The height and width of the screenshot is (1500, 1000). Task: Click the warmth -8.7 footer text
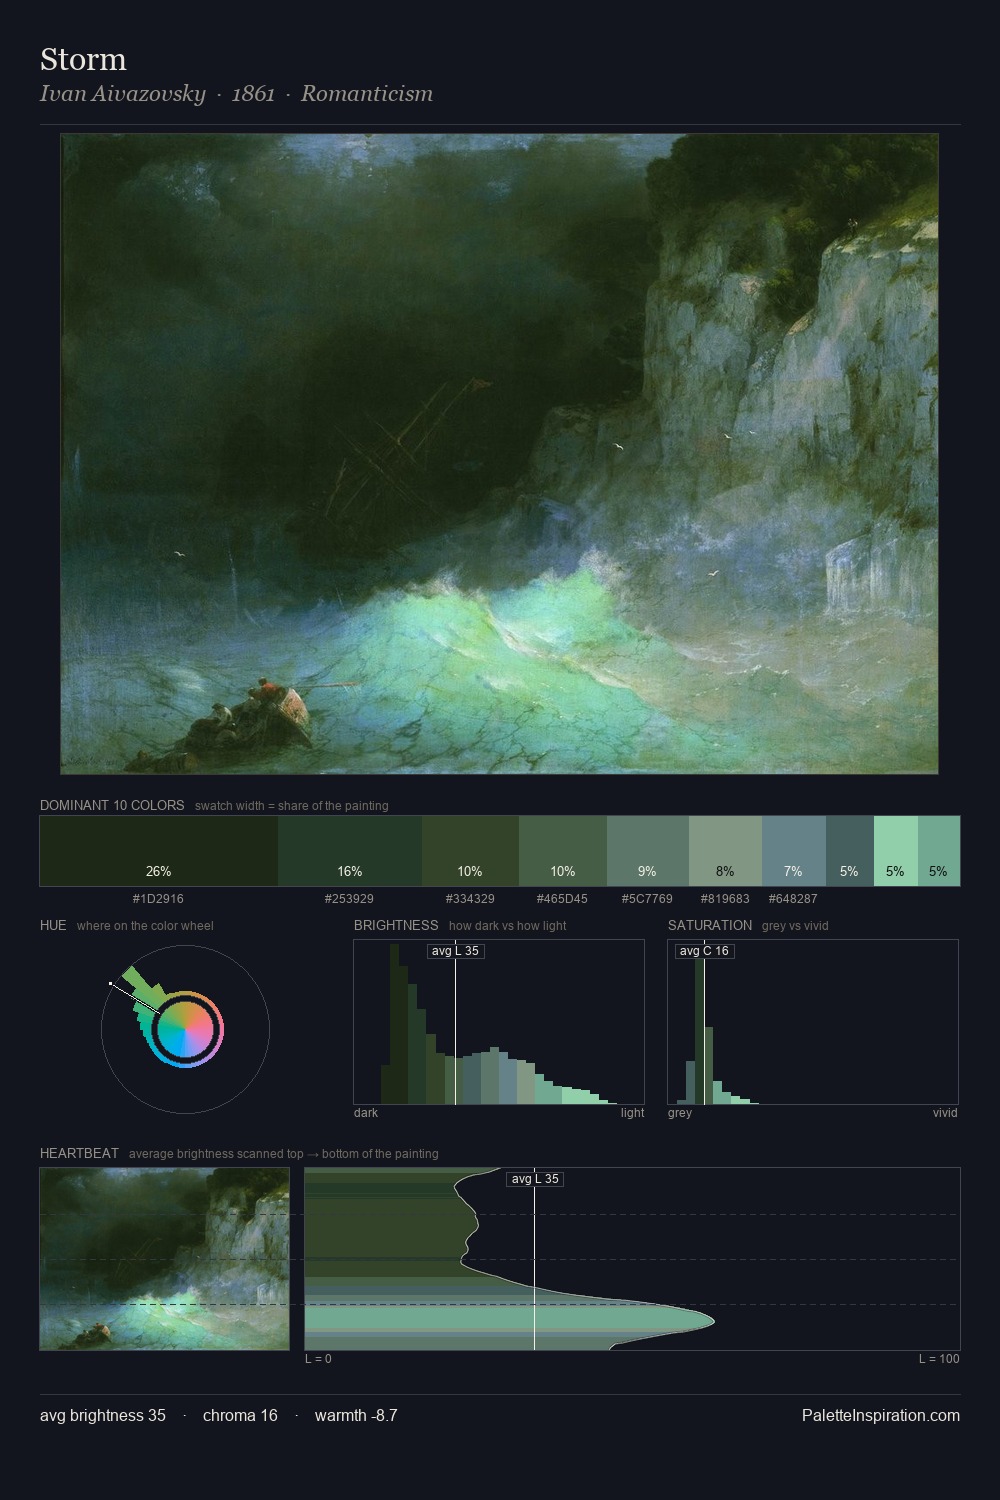point(356,1415)
